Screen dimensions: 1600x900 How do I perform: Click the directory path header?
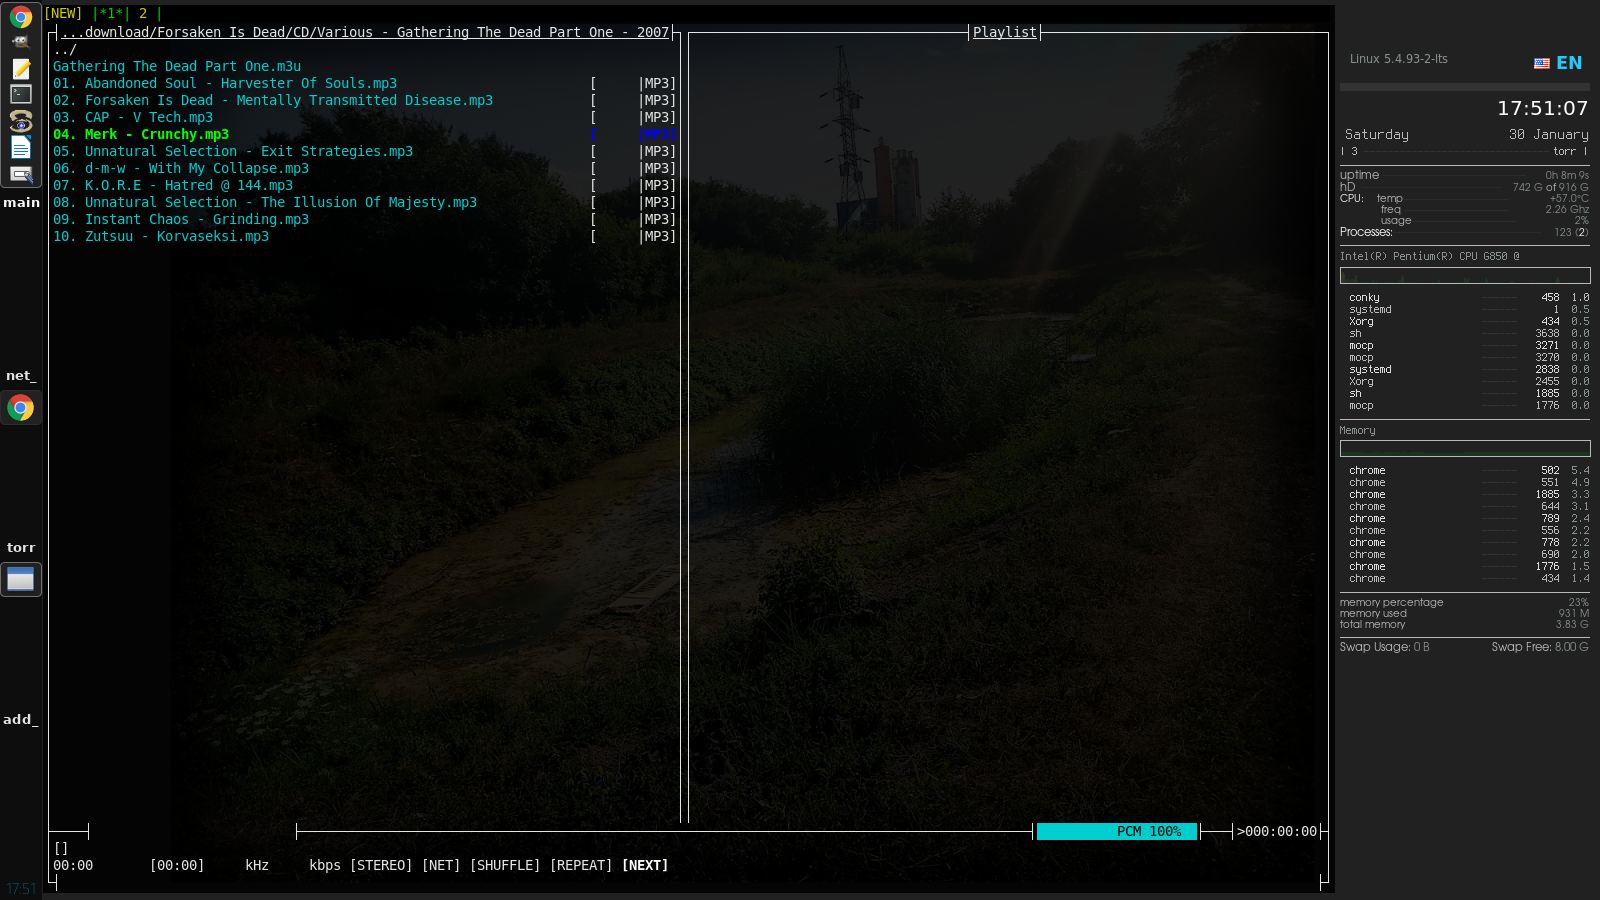[x=365, y=33]
